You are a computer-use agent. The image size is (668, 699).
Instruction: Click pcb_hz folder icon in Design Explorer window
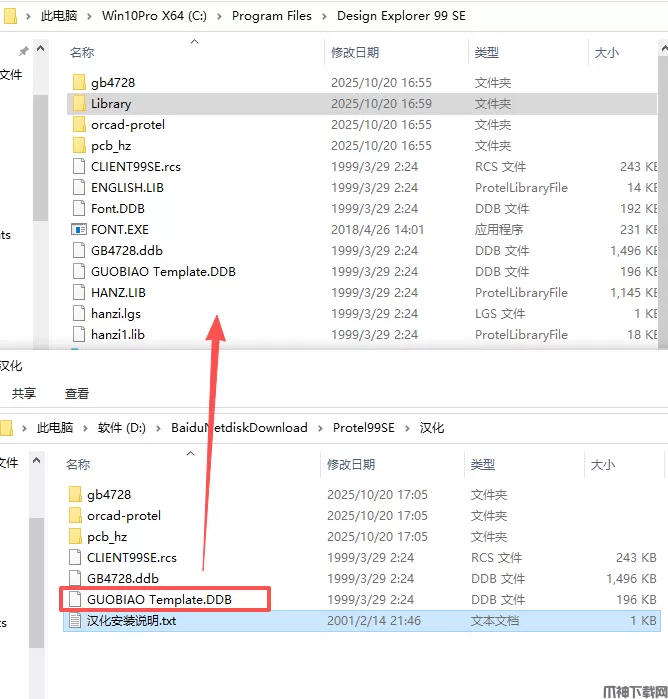click(79, 145)
